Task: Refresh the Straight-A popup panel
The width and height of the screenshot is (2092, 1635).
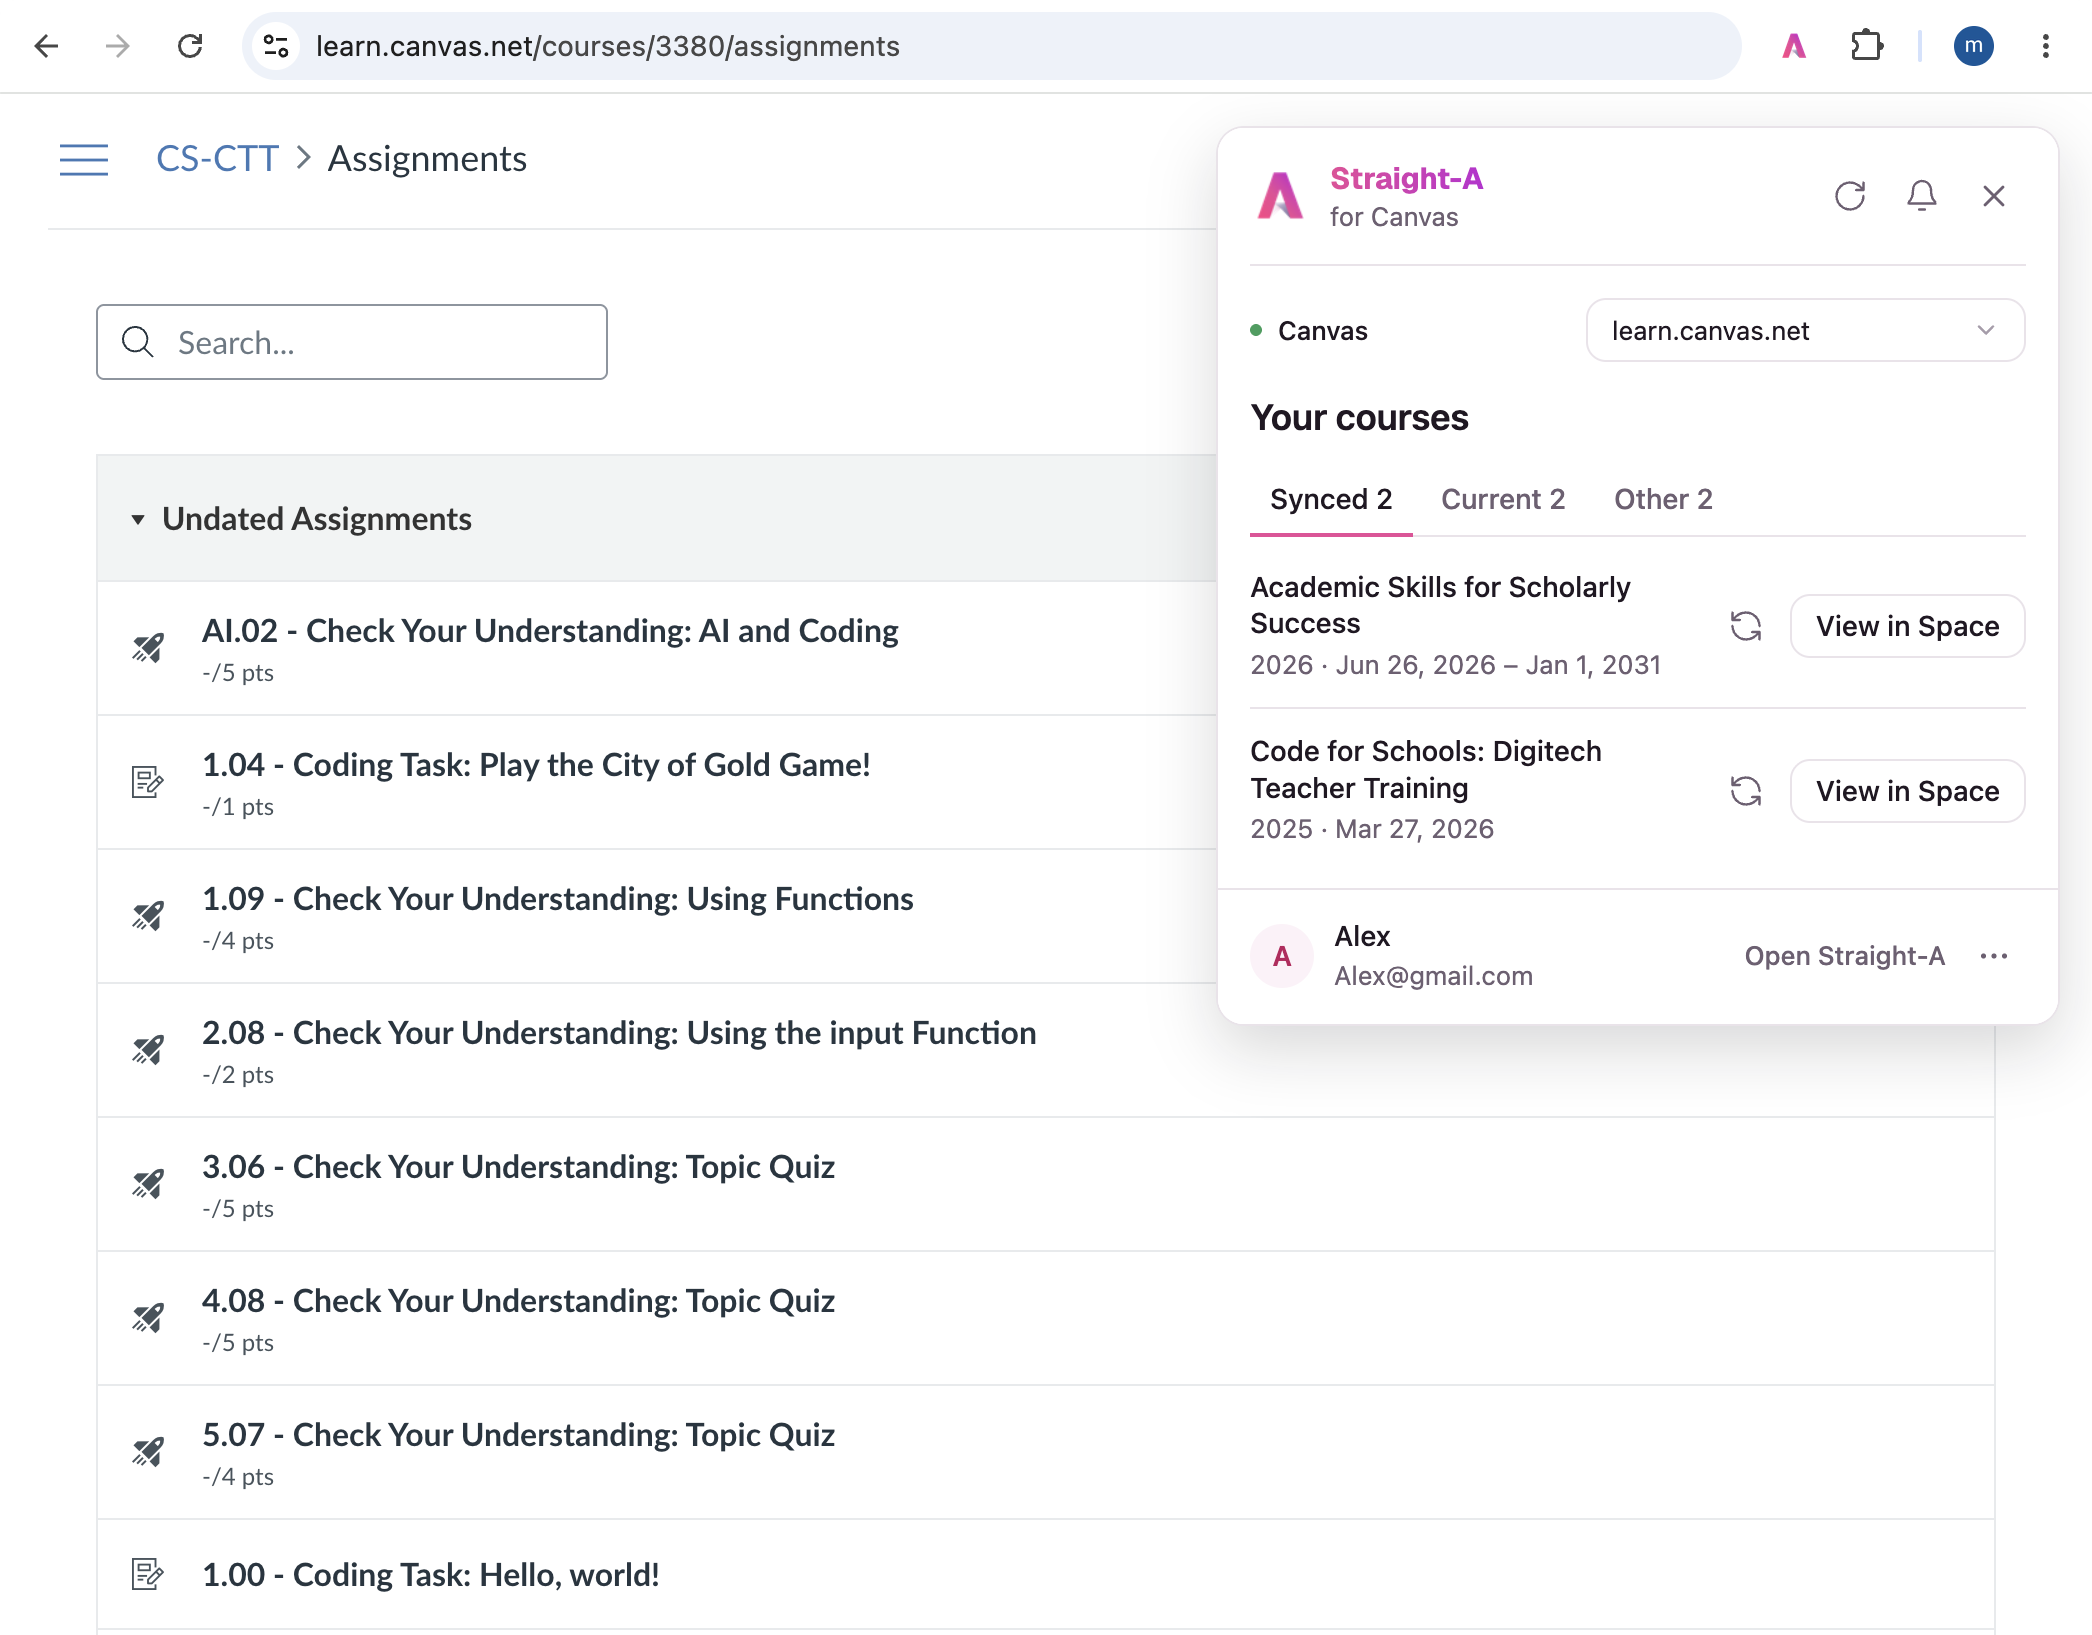Action: tap(1850, 196)
